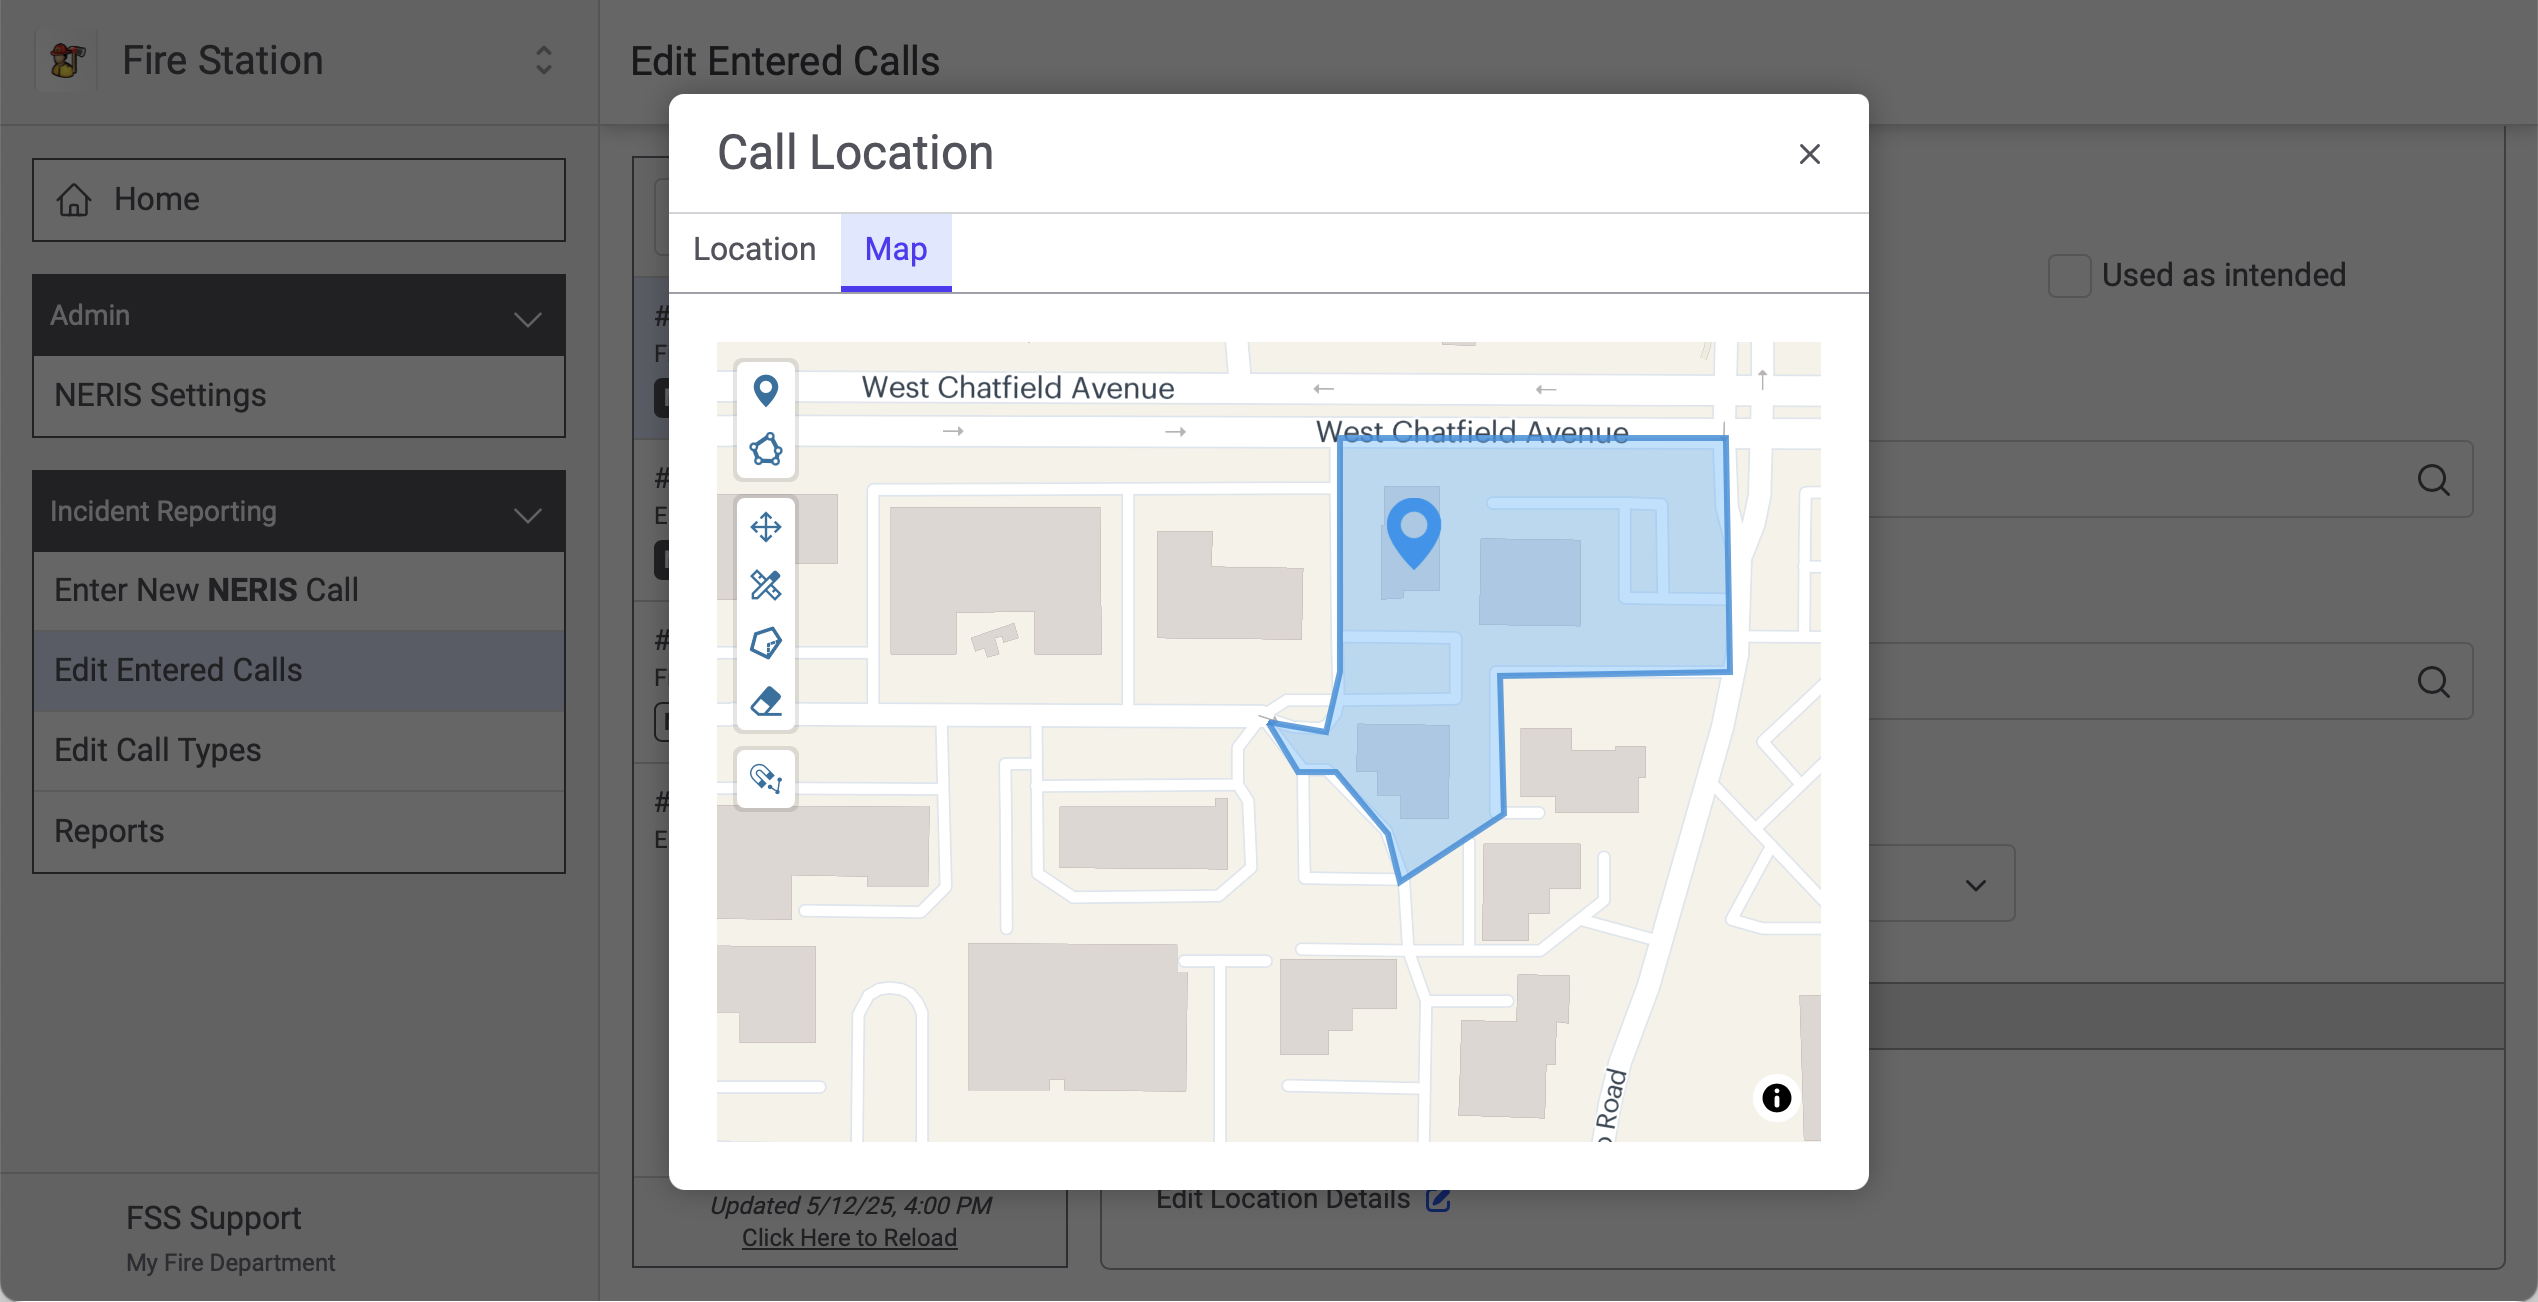Viewport: 2538px width, 1302px height.
Task: Switch to the Location tab
Action: coord(755,249)
